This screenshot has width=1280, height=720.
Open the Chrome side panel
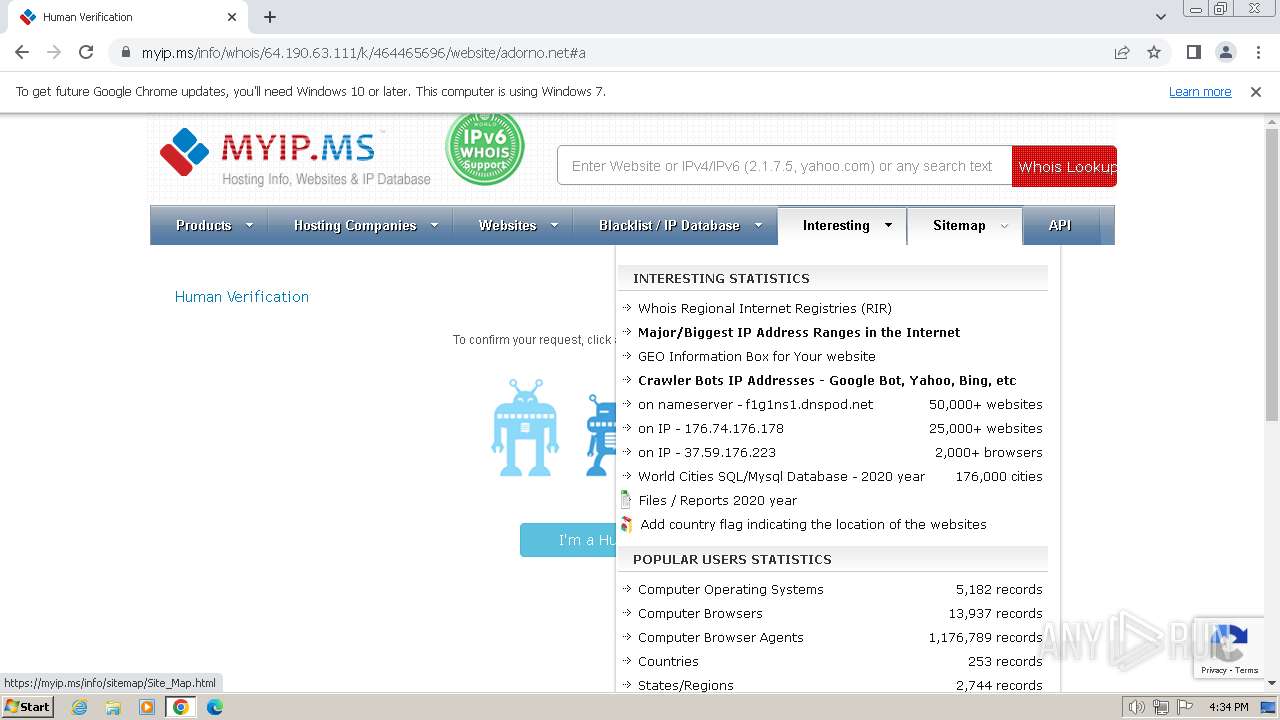[x=1193, y=52]
